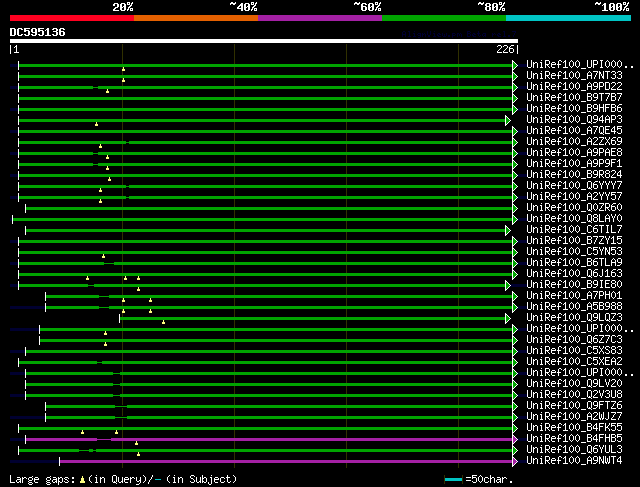Click the 226 end position label
Screen dimensions: 640x487
tap(505, 49)
